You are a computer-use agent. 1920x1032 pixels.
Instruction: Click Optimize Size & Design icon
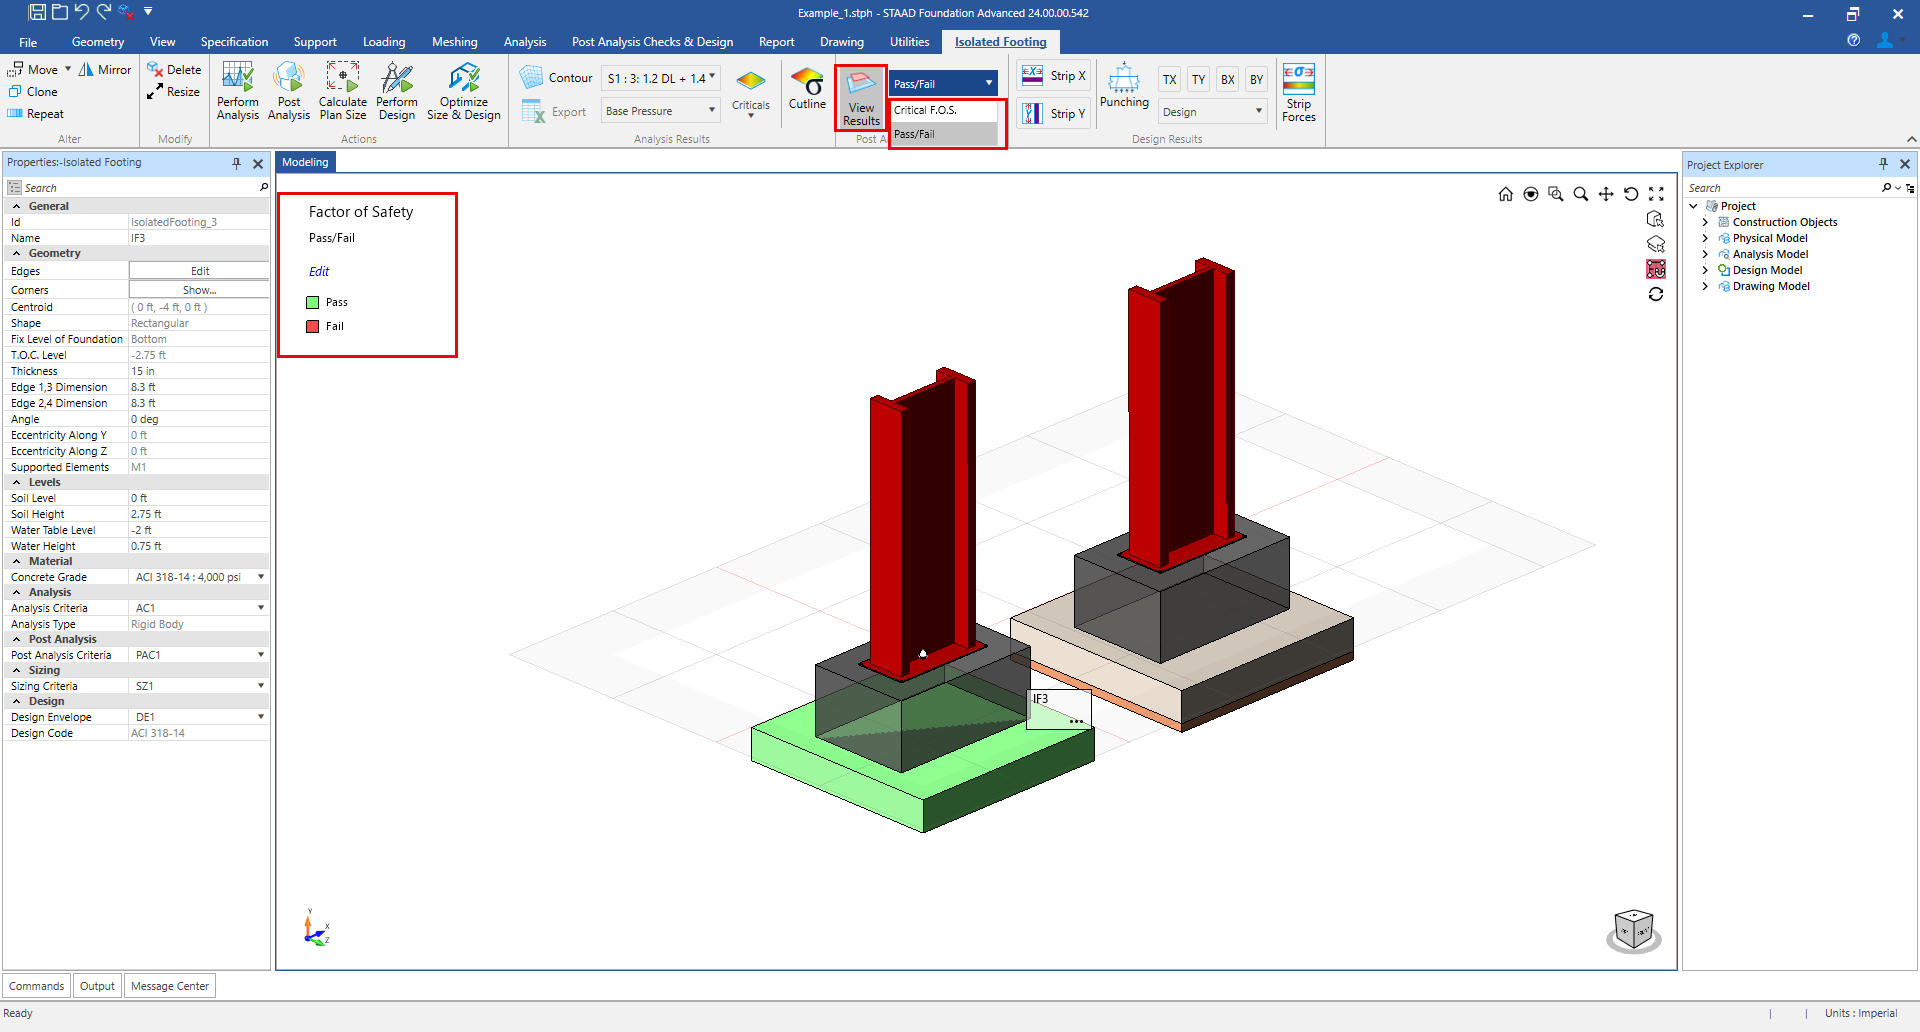464,91
